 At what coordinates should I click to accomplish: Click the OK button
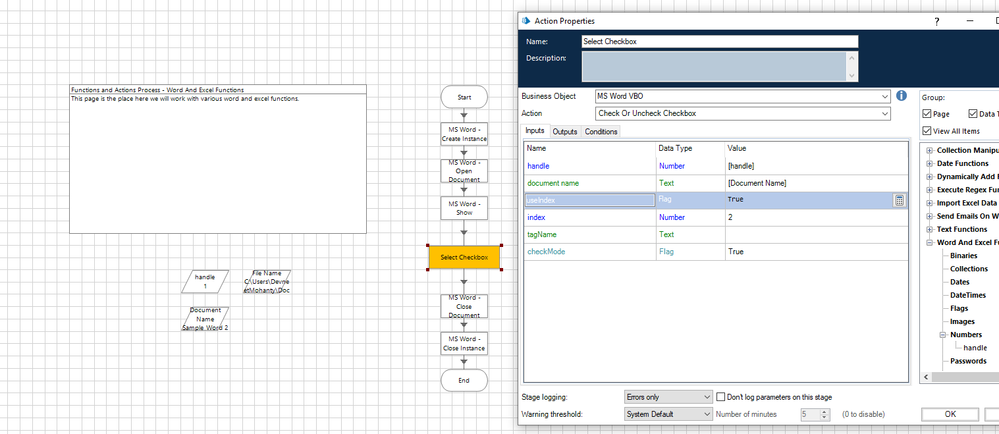[x=950, y=414]
